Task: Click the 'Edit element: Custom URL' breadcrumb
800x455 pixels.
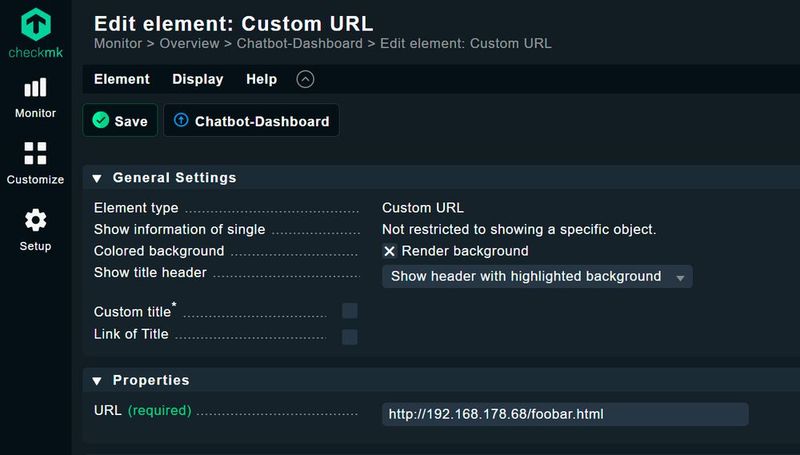Action: (x=465, y=43)
